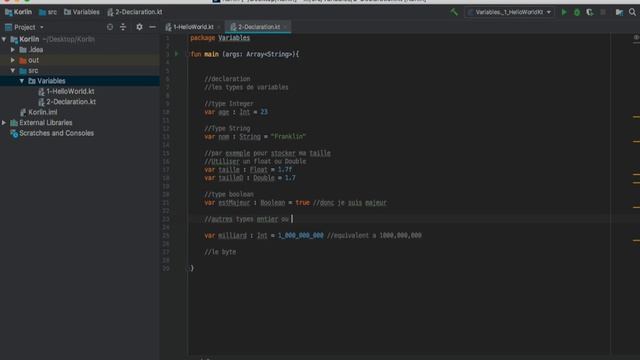Viewport: 640px width, 360px height.
Task: Click the 'true' keyword on Boolean line
Action: pyautogui.click(x=302, y=202)
